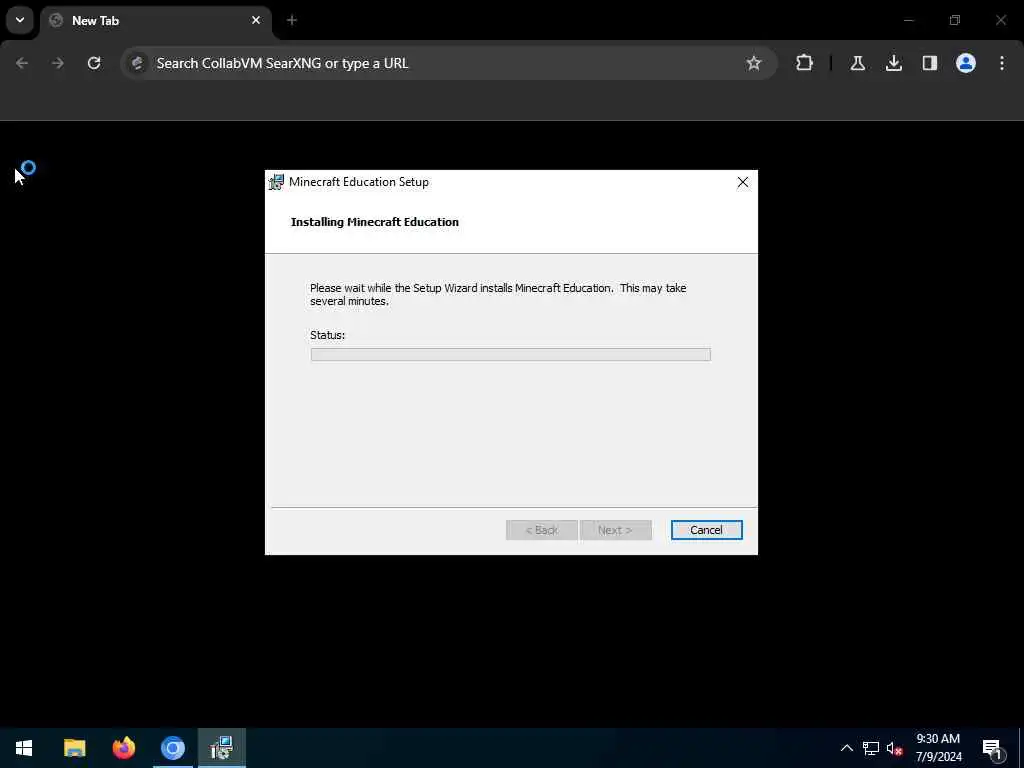Open the clock showing 9:30 AM
Image resolution: width=1024 pixels, height=768 pixels.
click(x=938, y=748)
